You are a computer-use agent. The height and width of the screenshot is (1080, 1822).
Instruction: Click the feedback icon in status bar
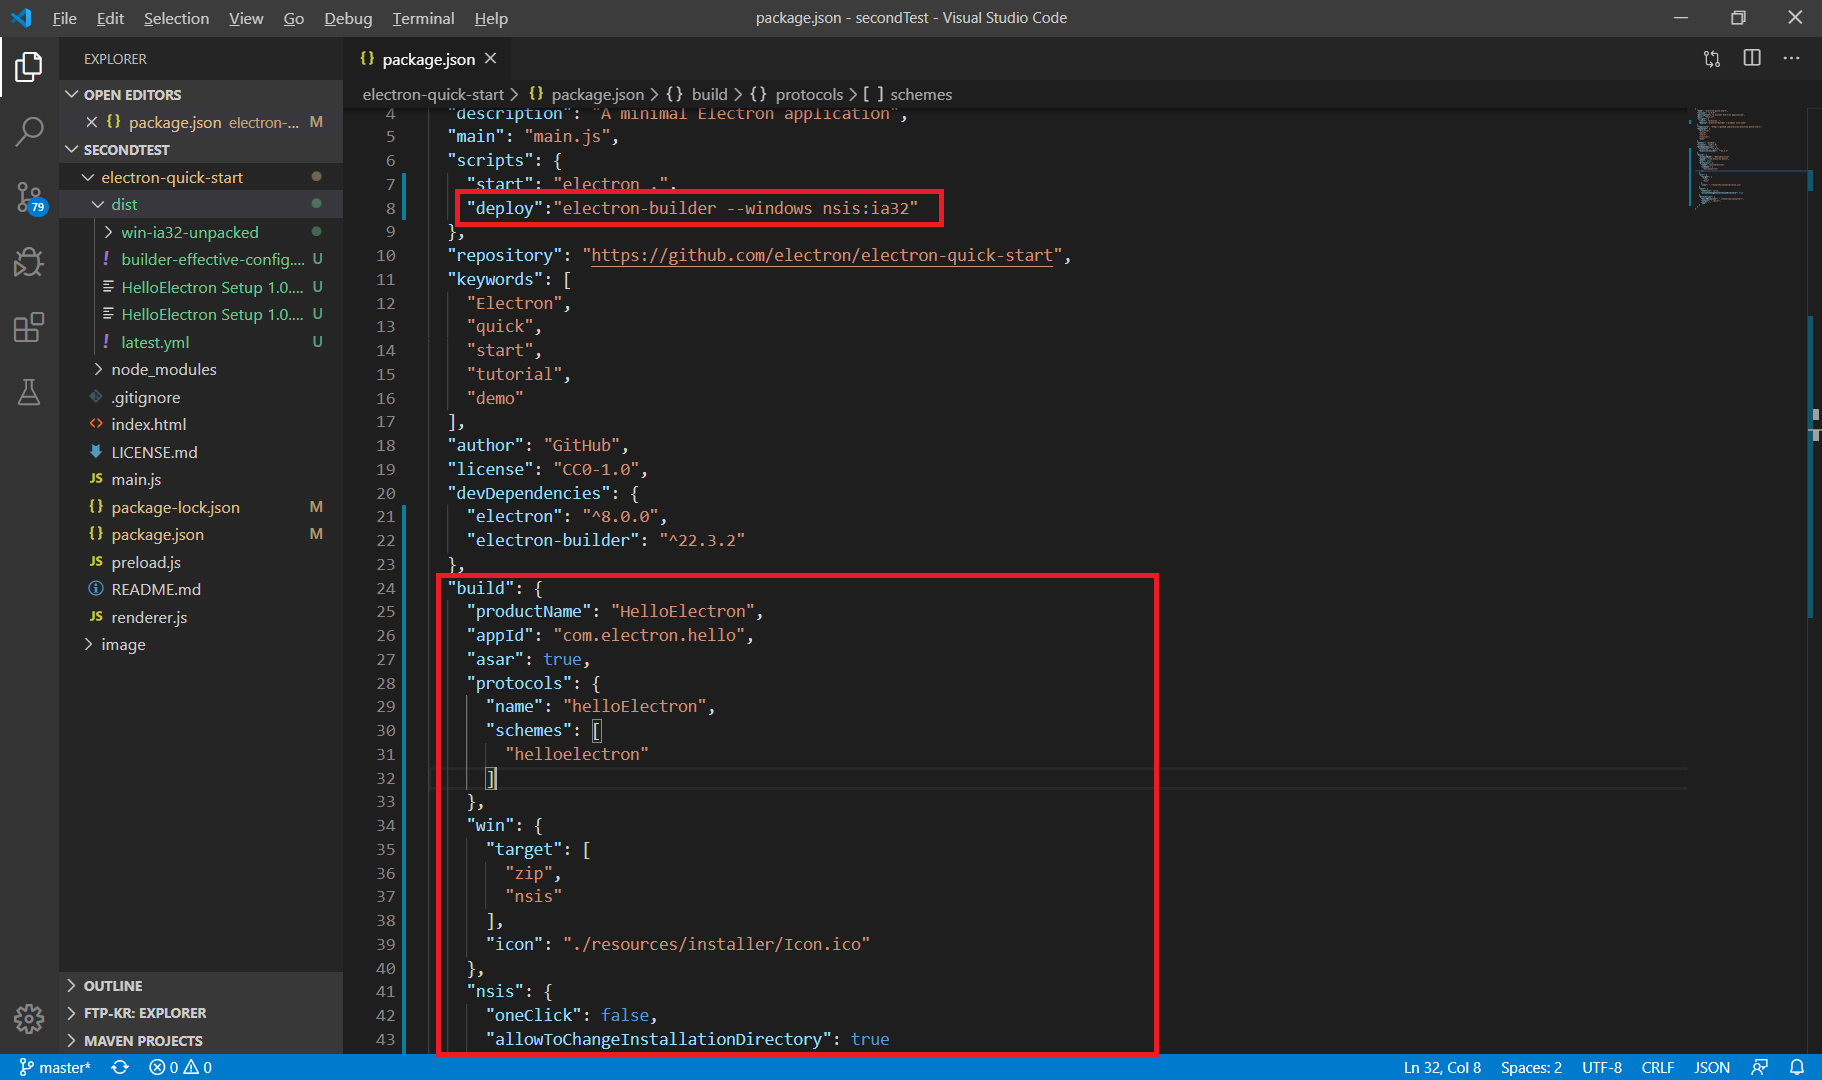click(x=1759, y=1067)
